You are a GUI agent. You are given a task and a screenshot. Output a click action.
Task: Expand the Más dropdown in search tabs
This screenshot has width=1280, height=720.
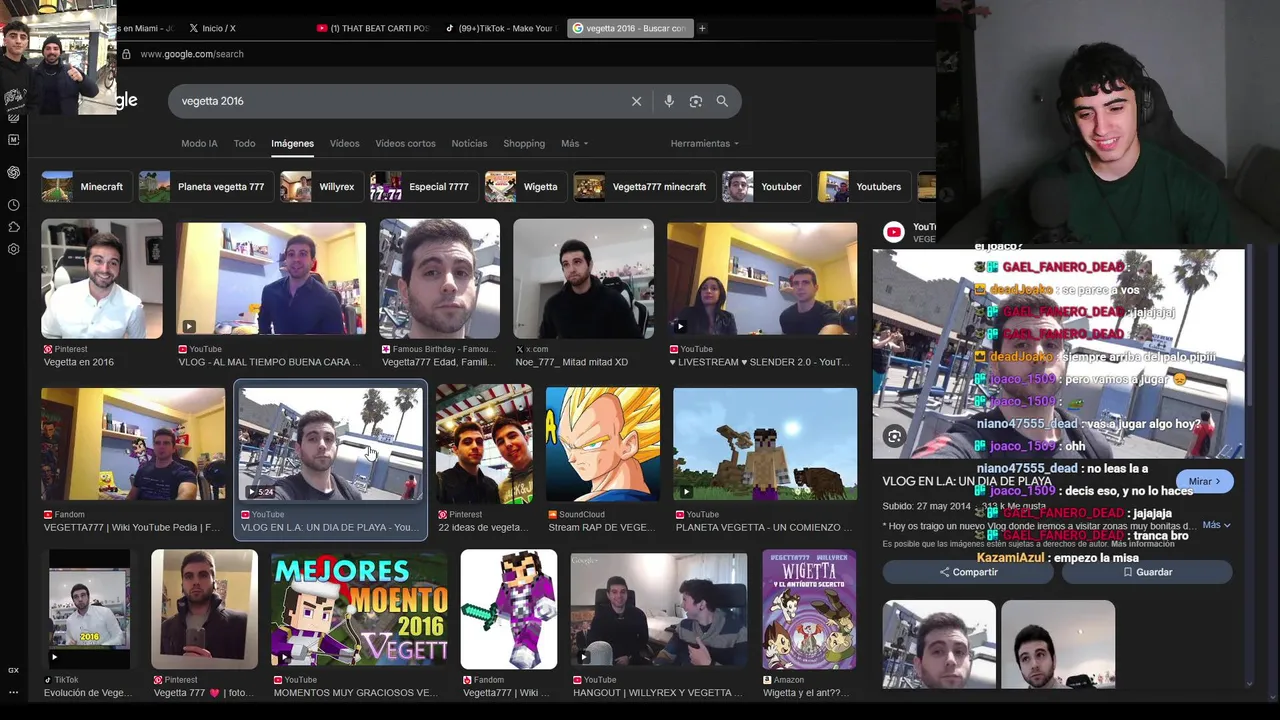(x=574, y=143)
